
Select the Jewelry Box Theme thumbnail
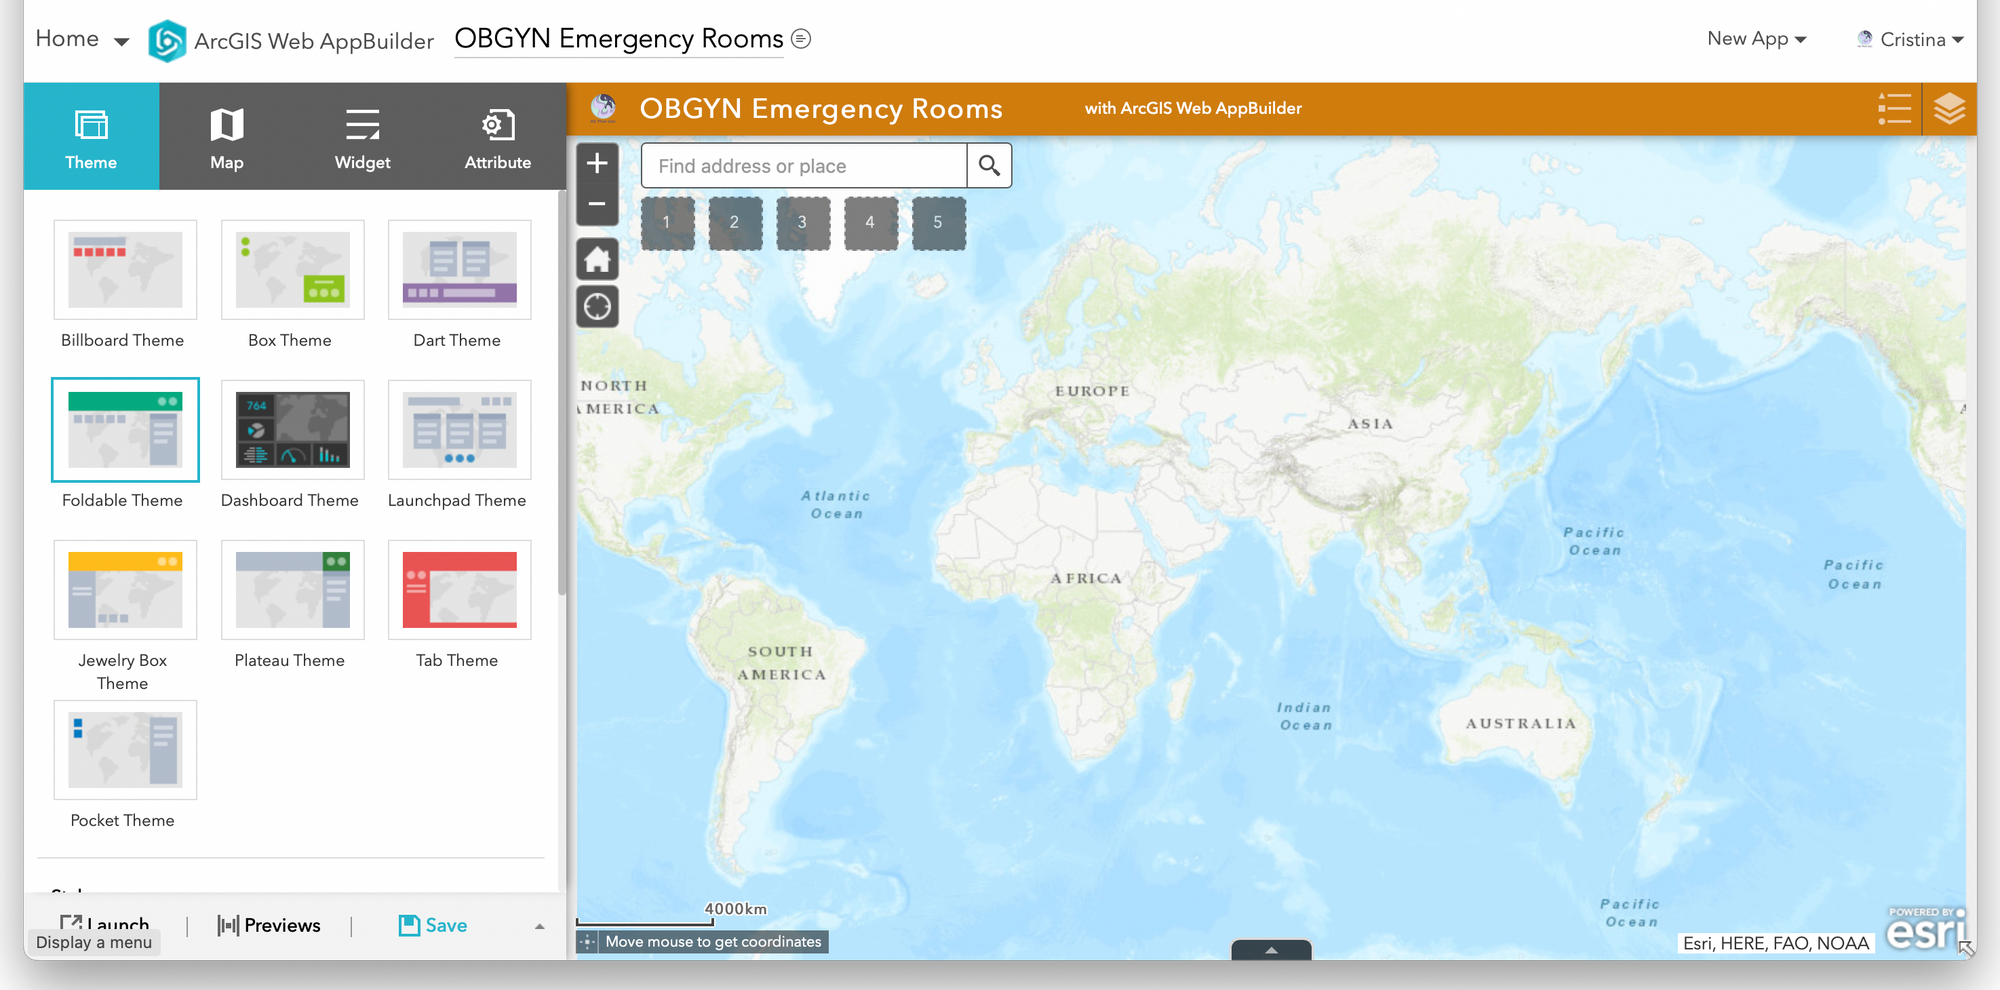tap(125, 590)
